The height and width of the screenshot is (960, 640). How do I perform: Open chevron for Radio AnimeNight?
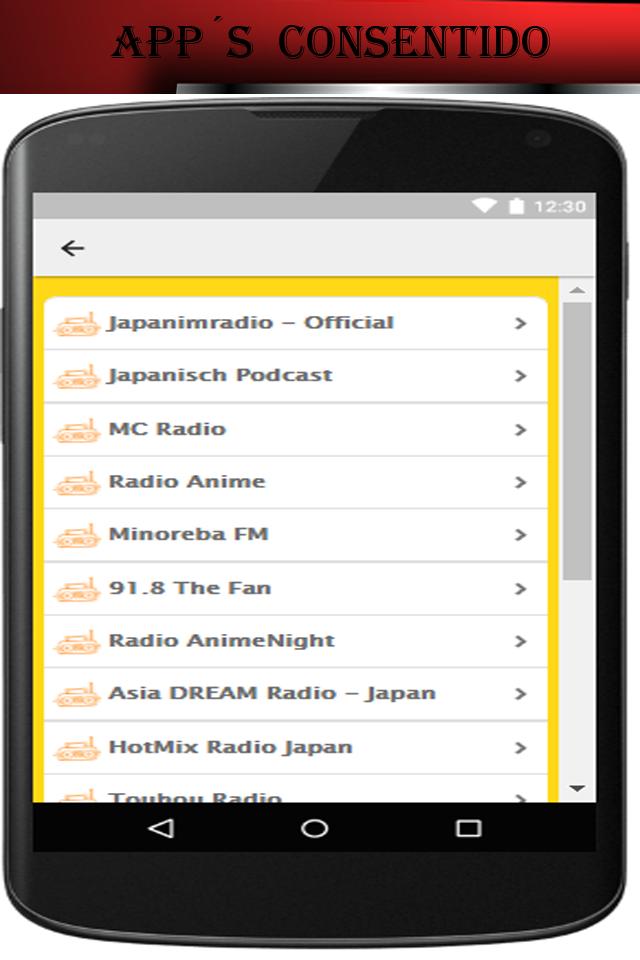(521, 642)
